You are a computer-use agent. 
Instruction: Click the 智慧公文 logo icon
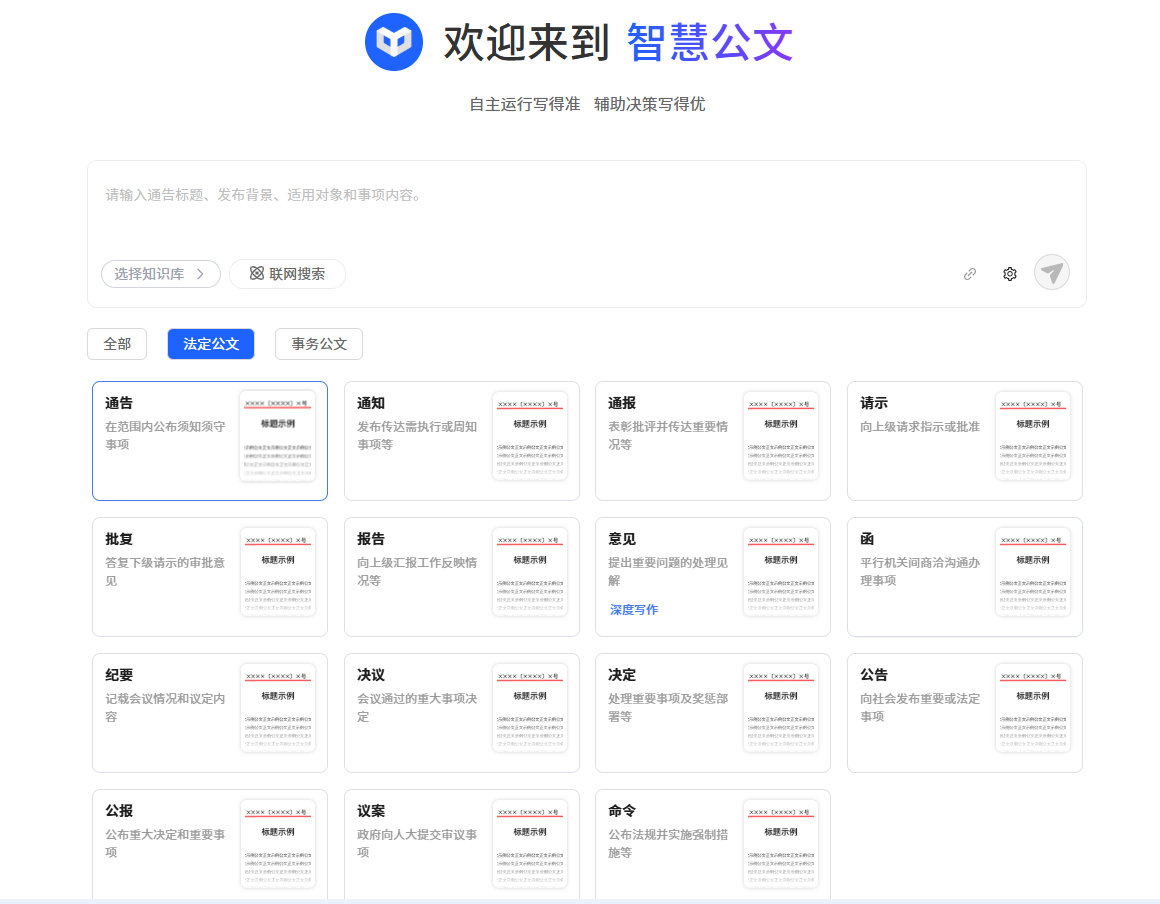point(394,42)
